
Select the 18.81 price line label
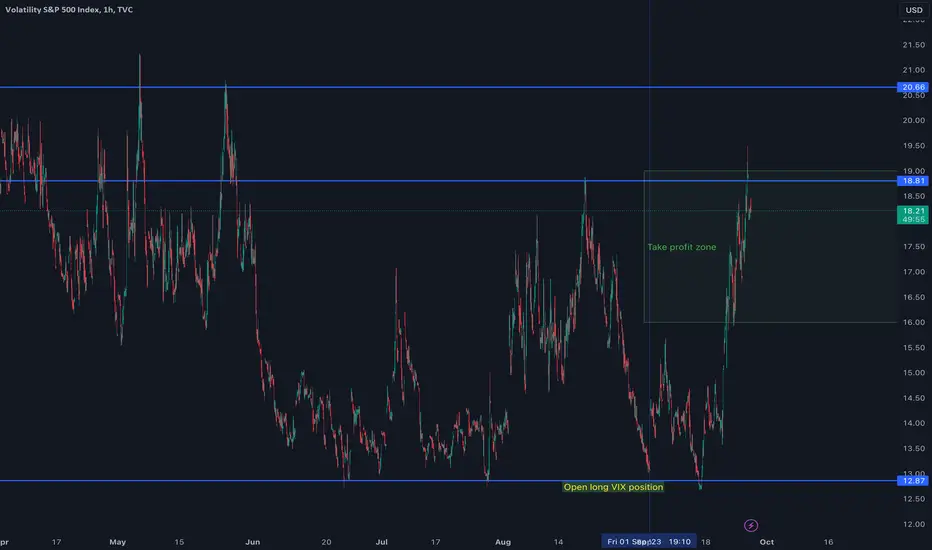click(913, 181)
